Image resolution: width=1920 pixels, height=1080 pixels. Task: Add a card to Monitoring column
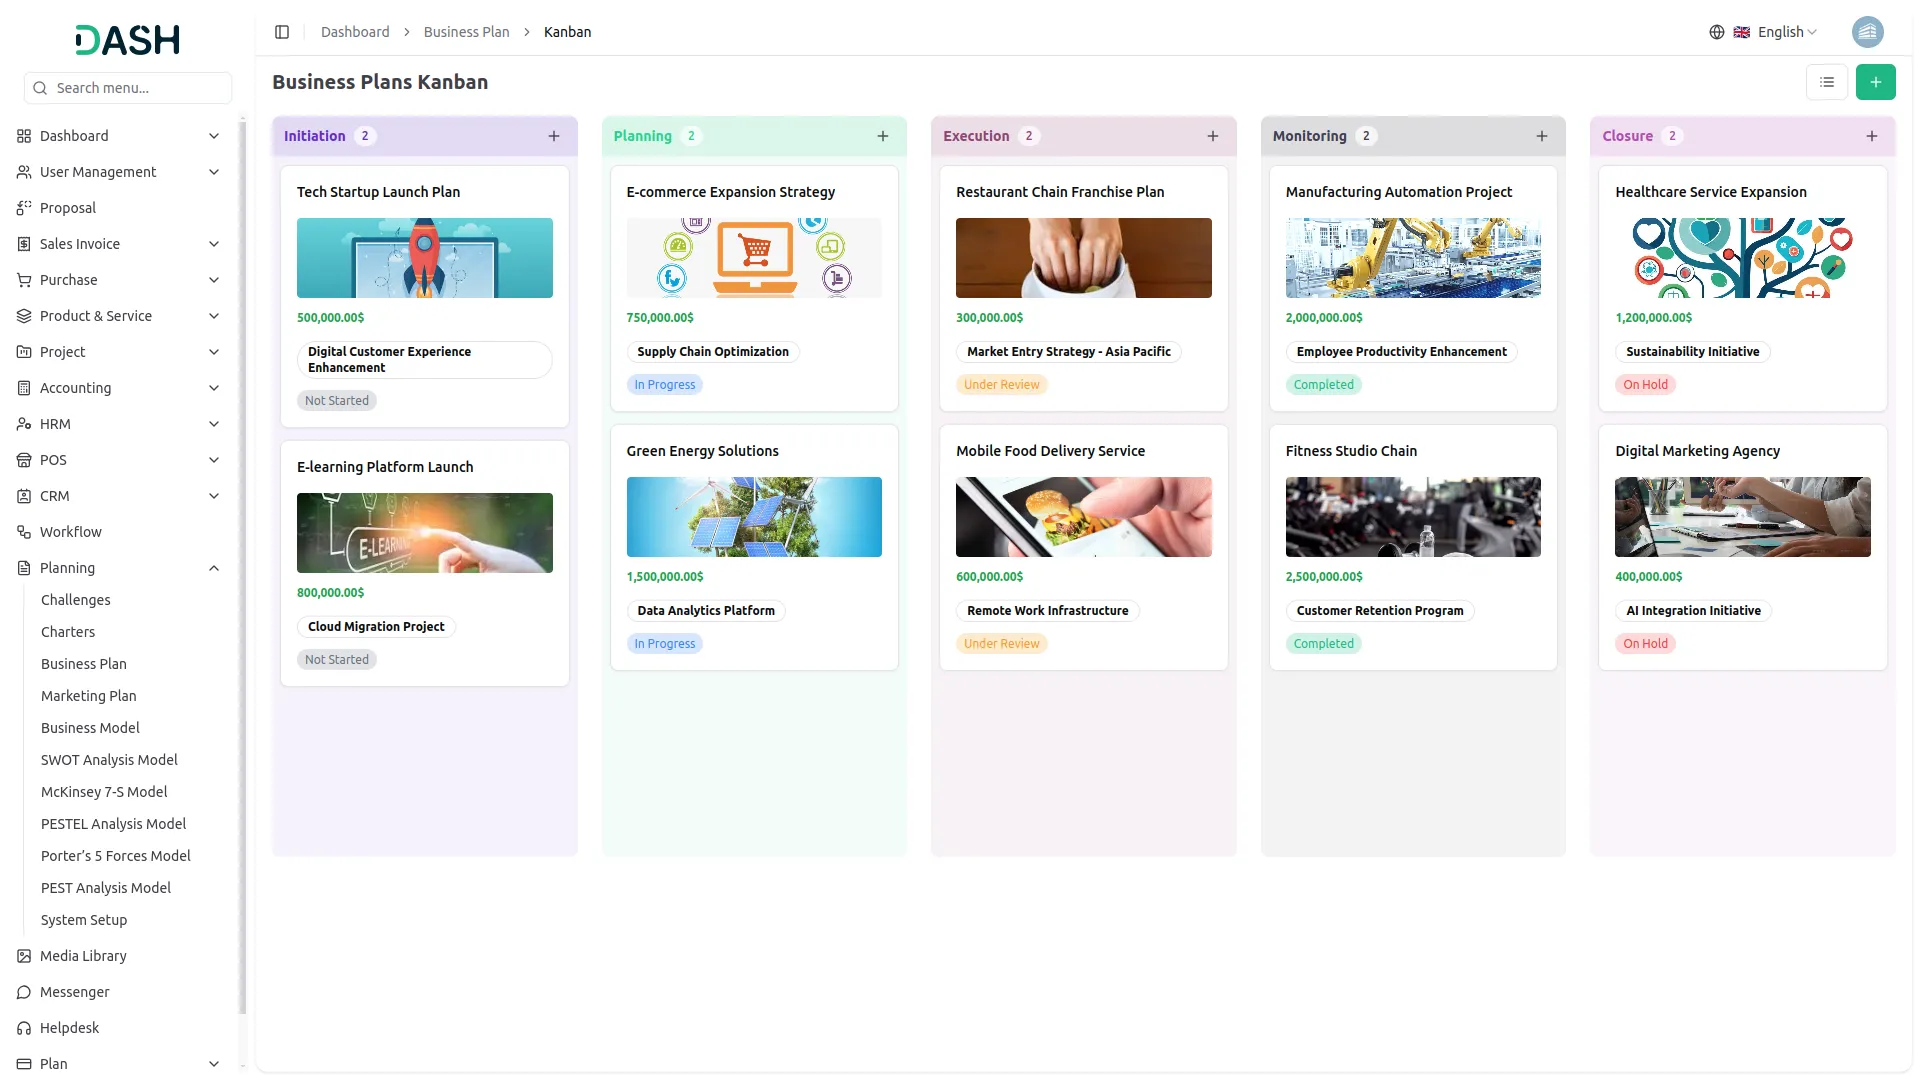[1541, 136]
